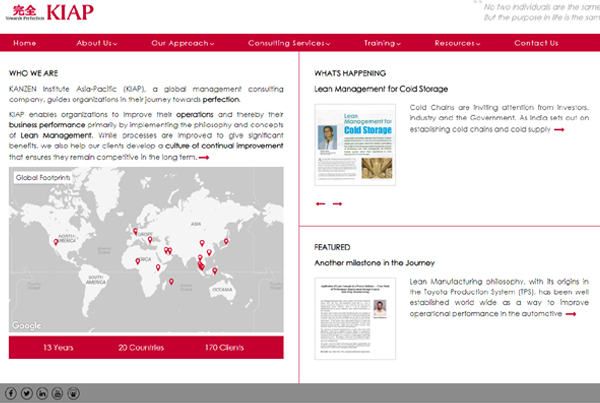
Task: Open the Facebook social icon in footer
Action: tap(11, 393)
